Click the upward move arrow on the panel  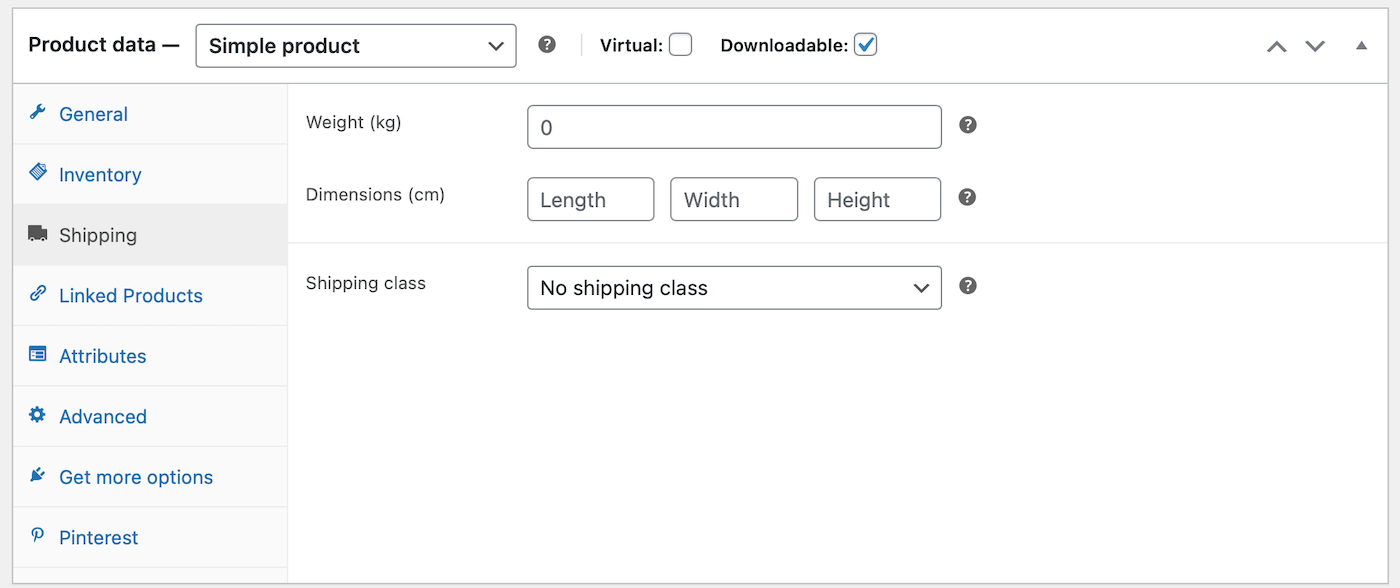coord(1276,45)
